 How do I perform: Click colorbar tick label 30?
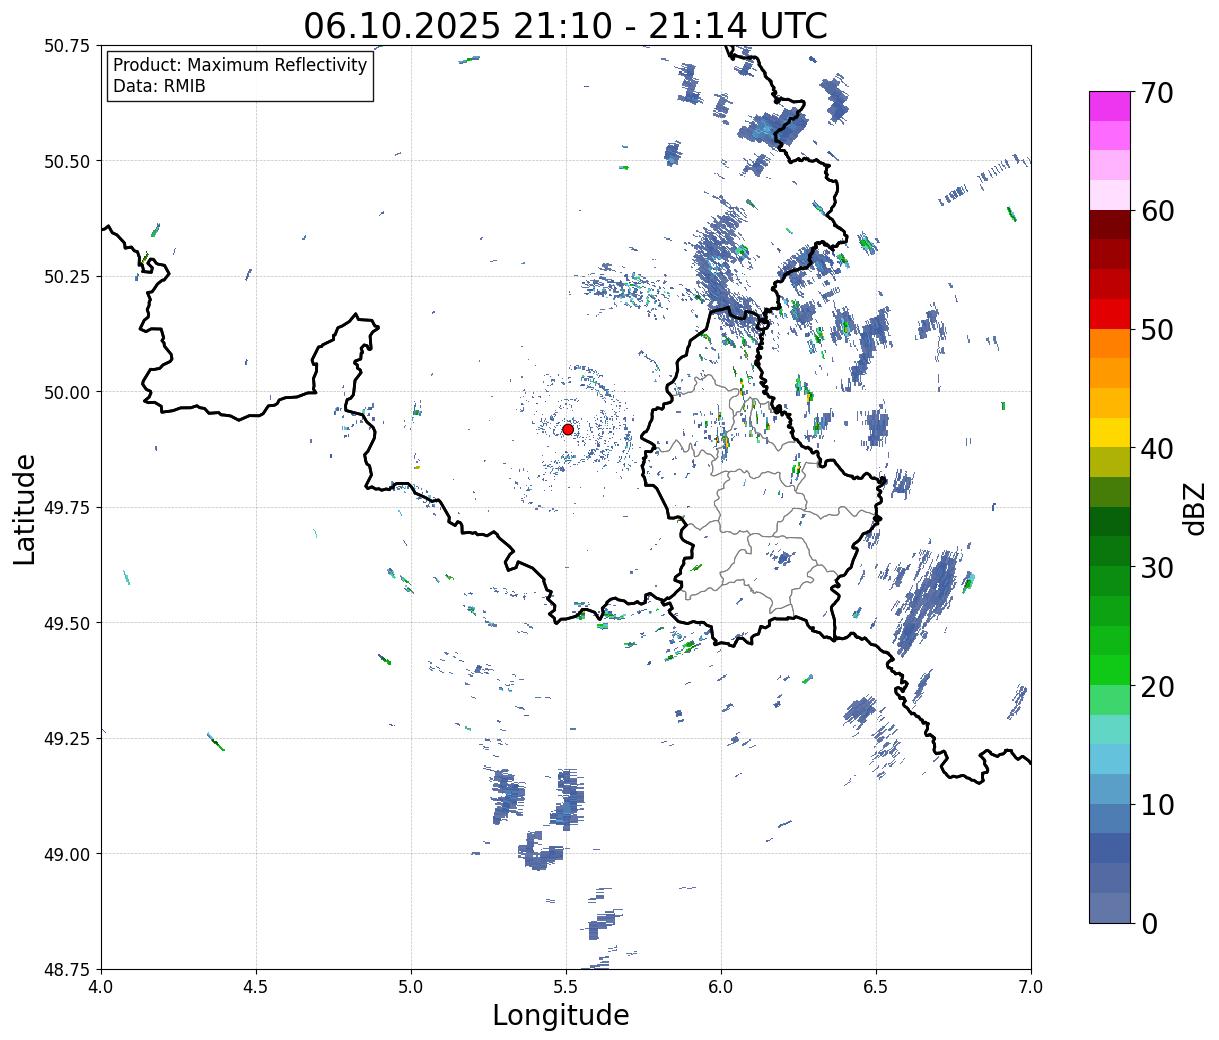tap(1157, 567)
